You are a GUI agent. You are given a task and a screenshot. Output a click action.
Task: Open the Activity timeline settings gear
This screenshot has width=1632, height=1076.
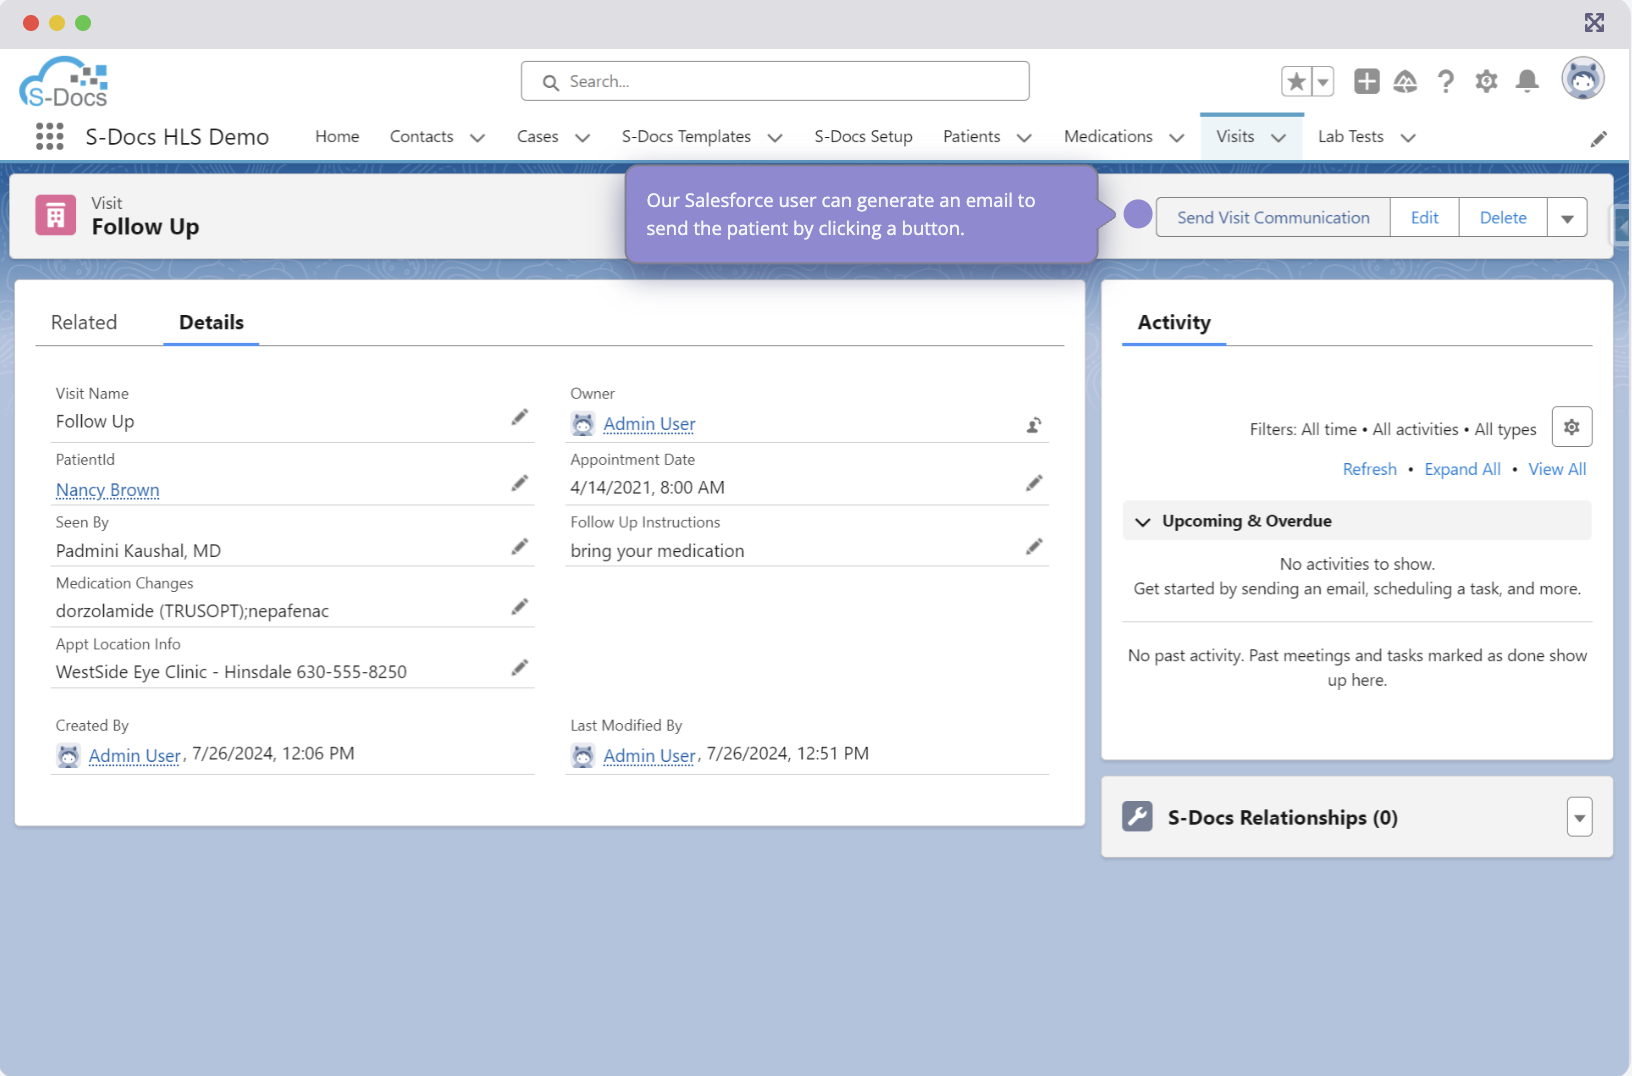tap(1572, 427)
